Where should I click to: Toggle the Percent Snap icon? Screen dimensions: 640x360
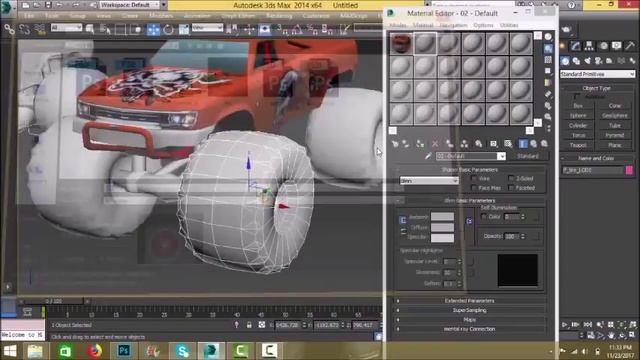pyautogui.click(x=312, y=29)
